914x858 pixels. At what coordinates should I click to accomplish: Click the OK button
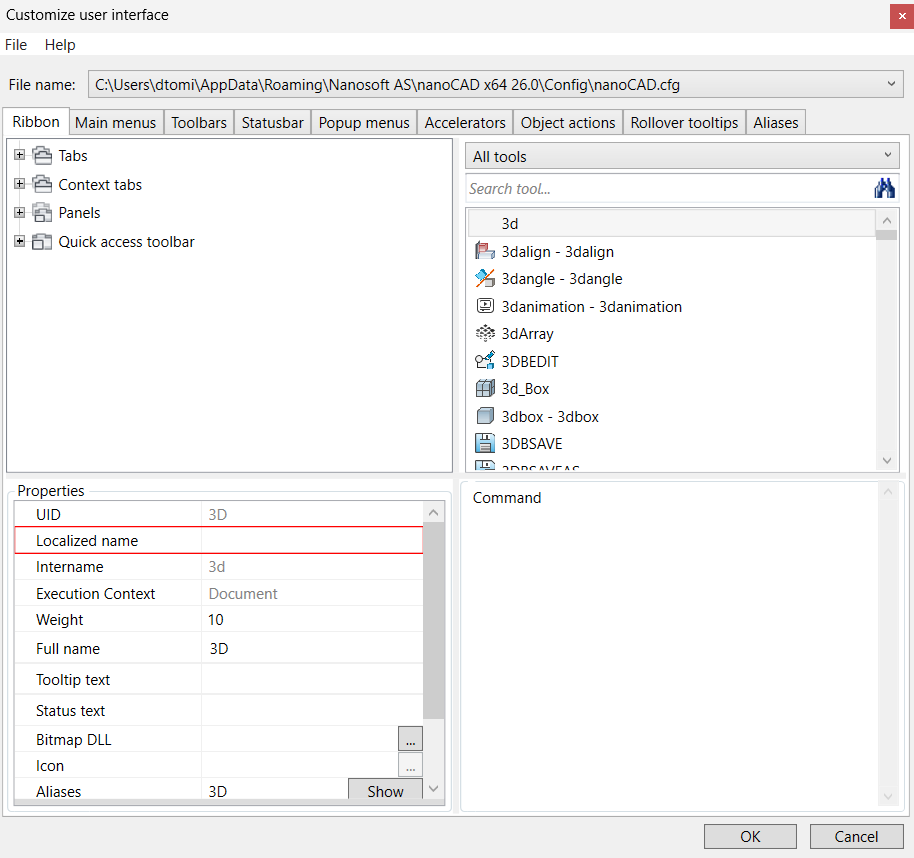750,836
